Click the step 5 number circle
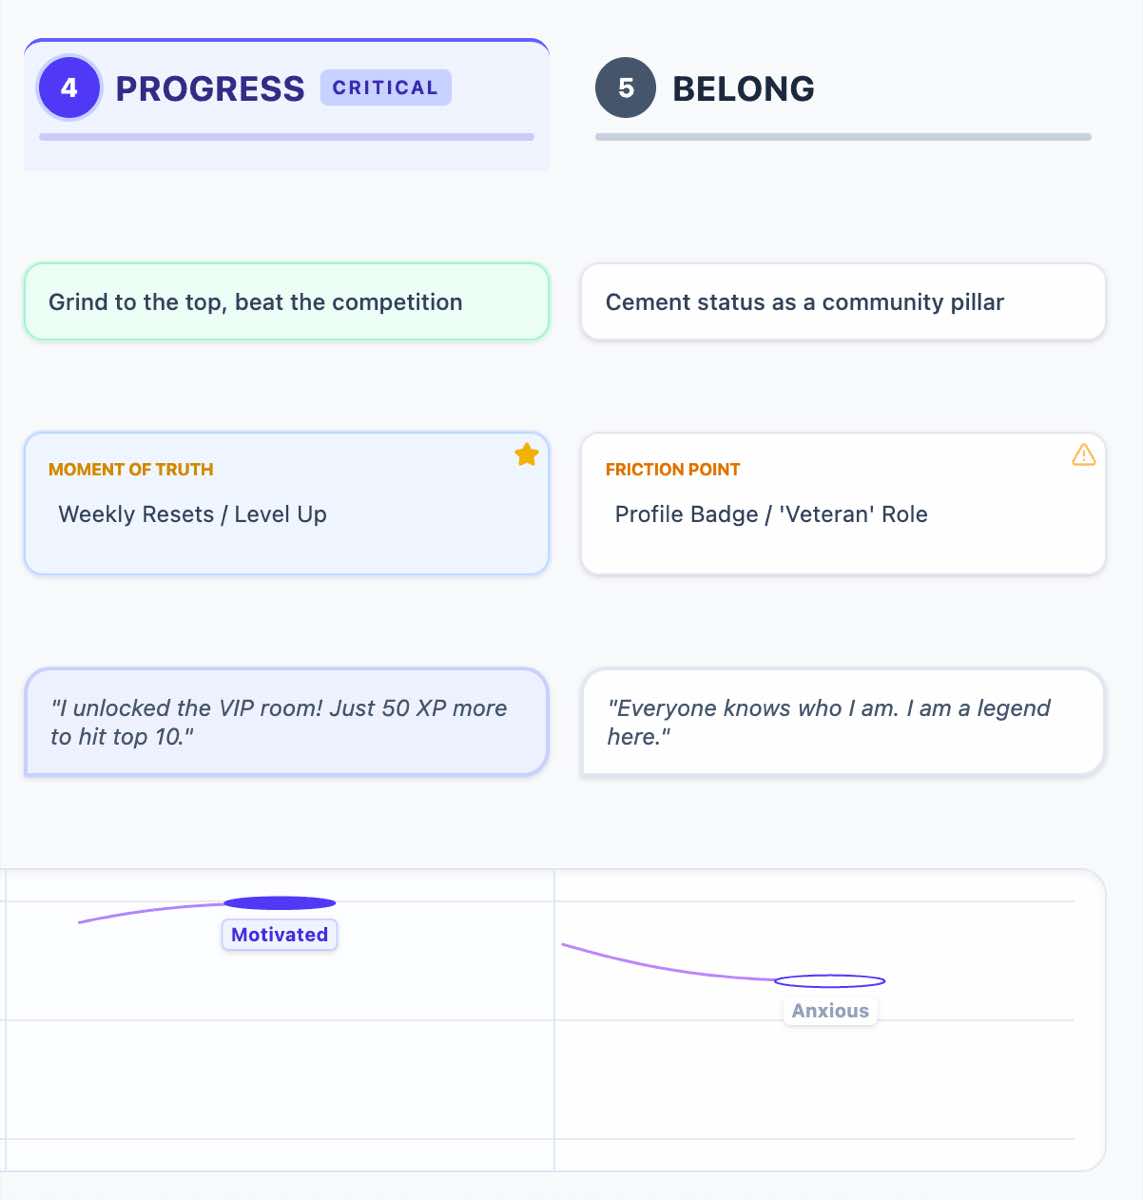Image resolution: width=1143 pixels, height=1200 pixels. pos(626,88)
